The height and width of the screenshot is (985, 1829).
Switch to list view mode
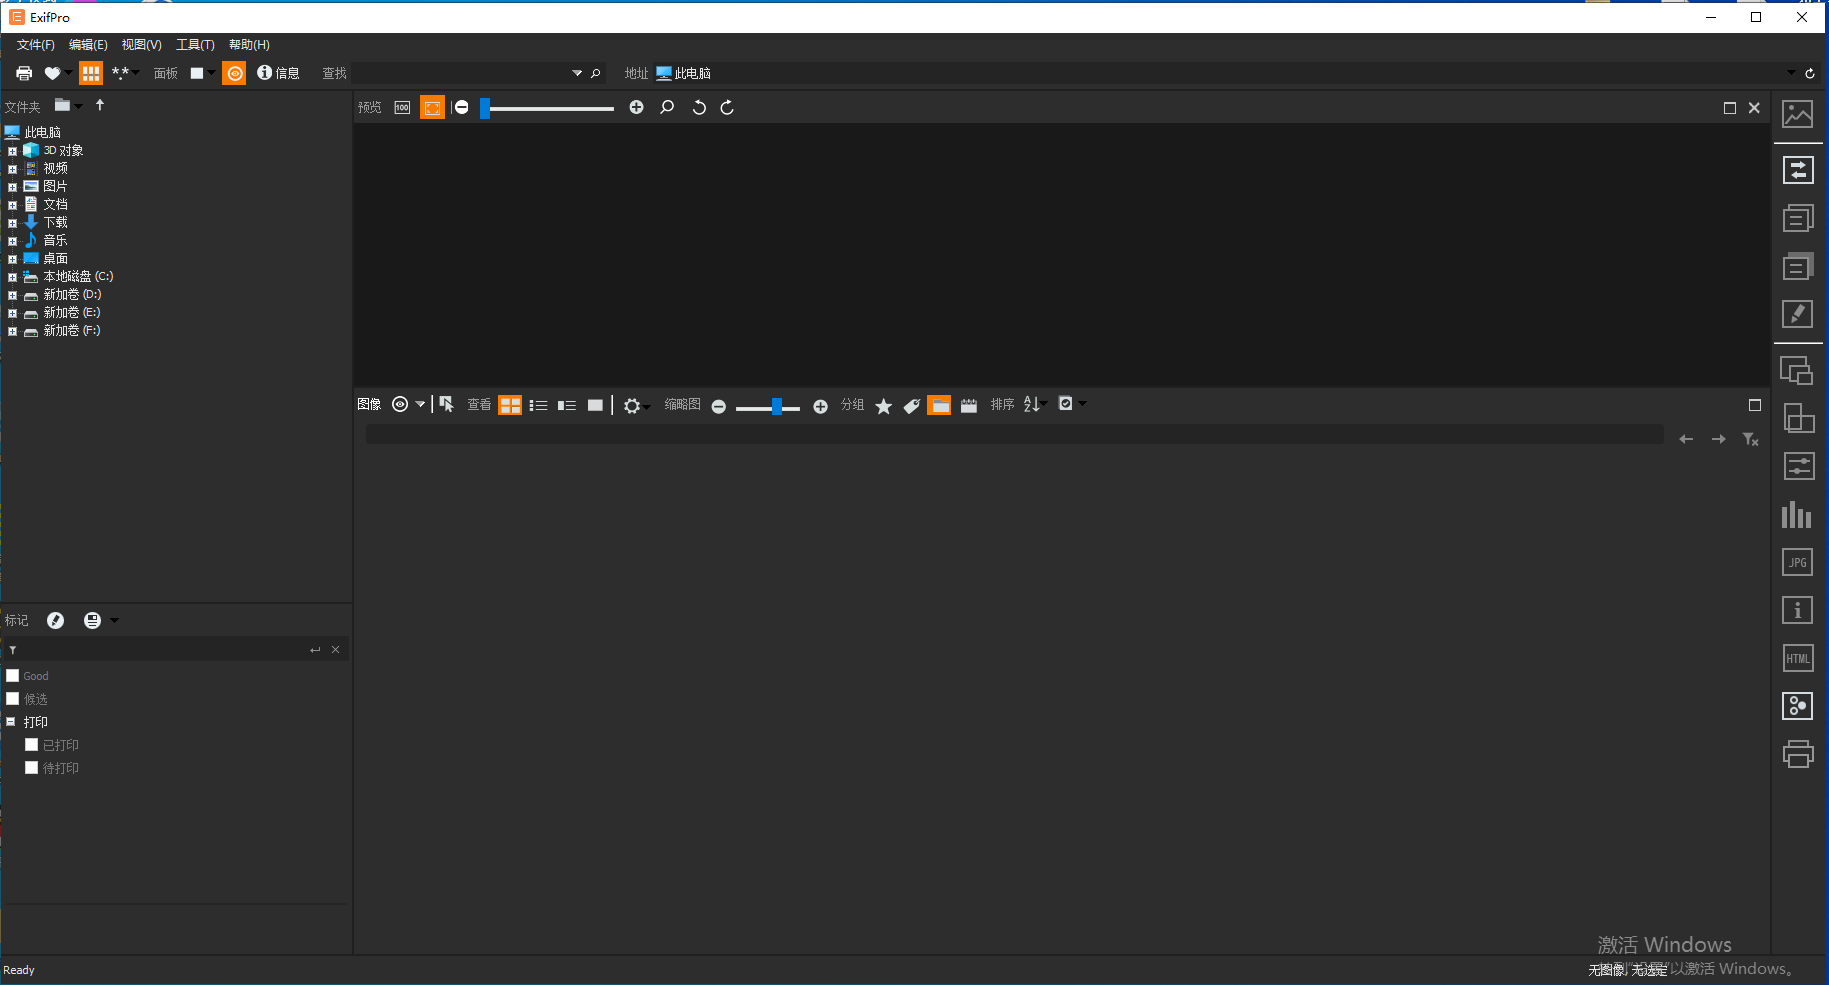pyautogui.click(x=538, y=405)
